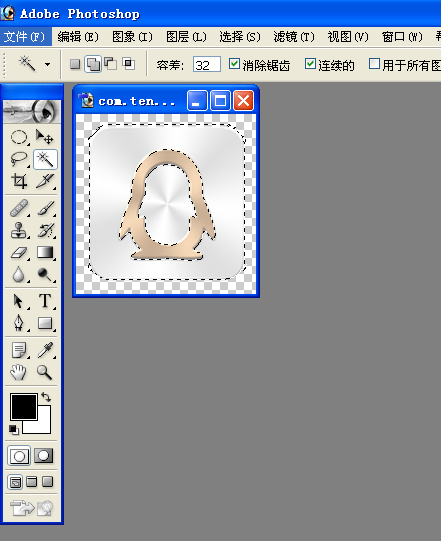Select the Eyedropper tool
This screenshot has width=441, height=541.
coord(45,350)
